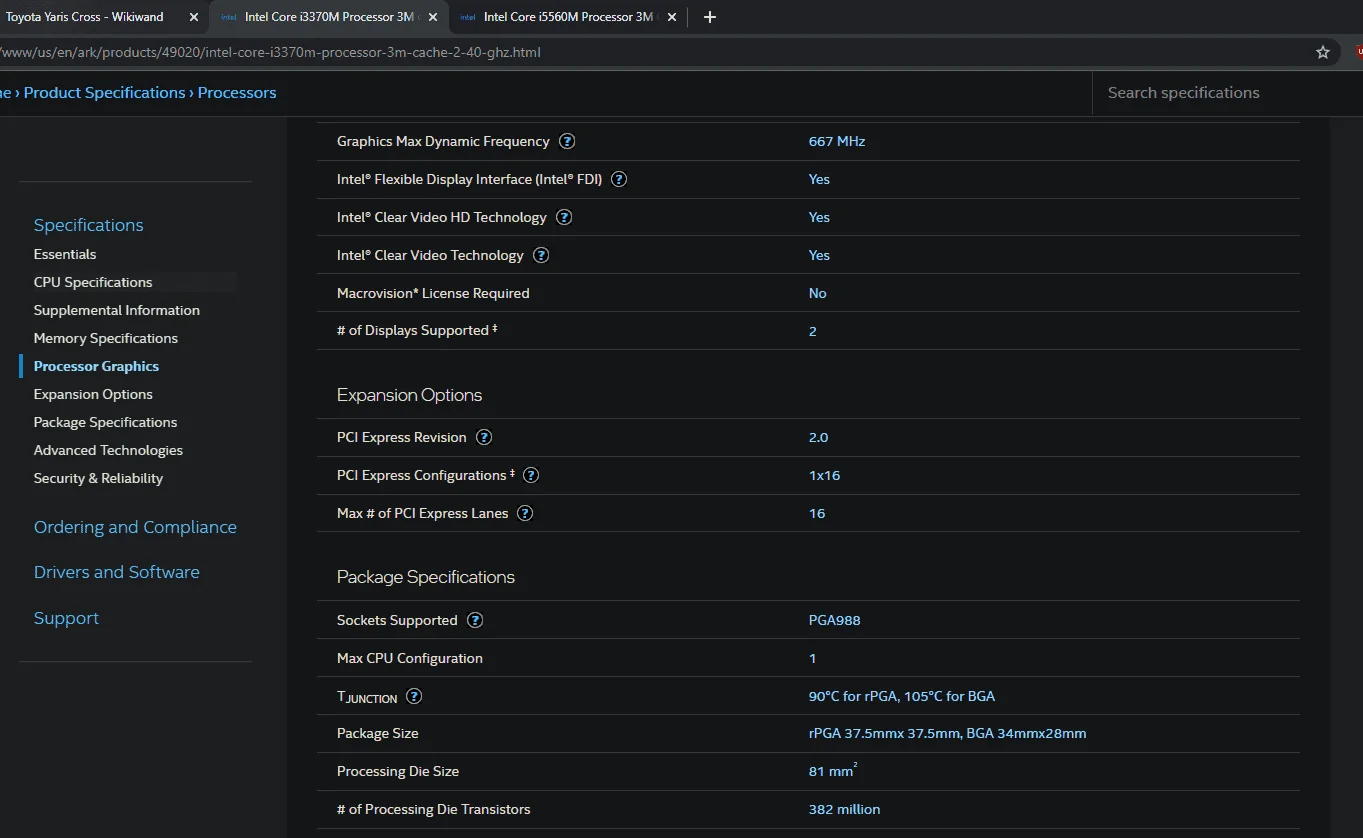Click the 382 million transistors value
1363x838 pixels.
(845, 809)
